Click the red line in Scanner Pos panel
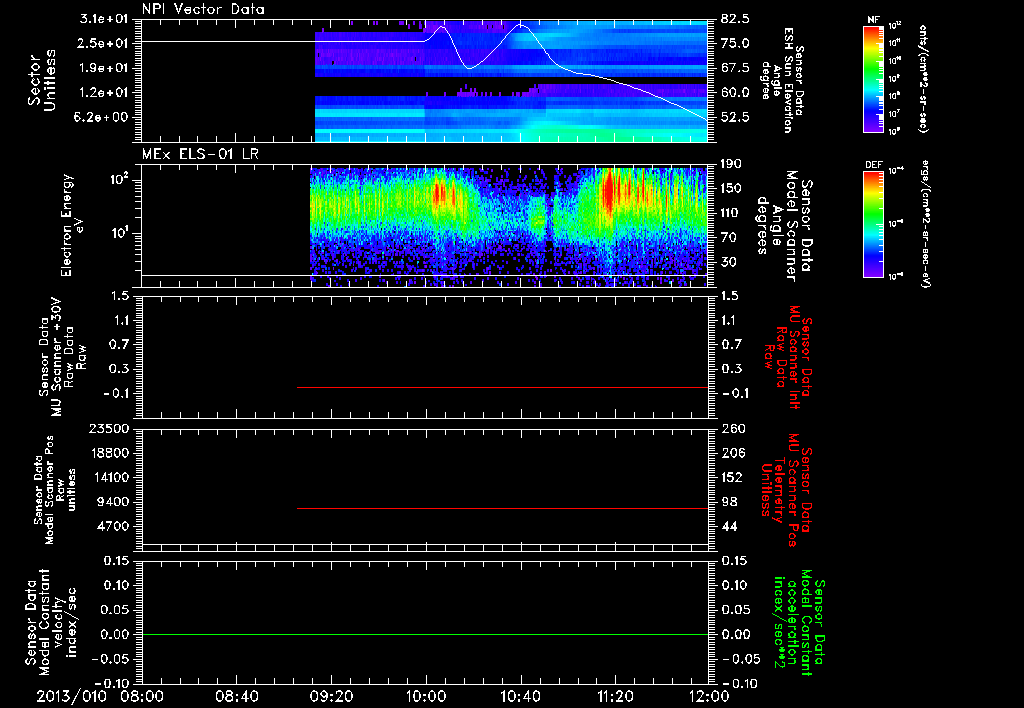This screenshot has width=1024, height=708. (x=502, y=508)
